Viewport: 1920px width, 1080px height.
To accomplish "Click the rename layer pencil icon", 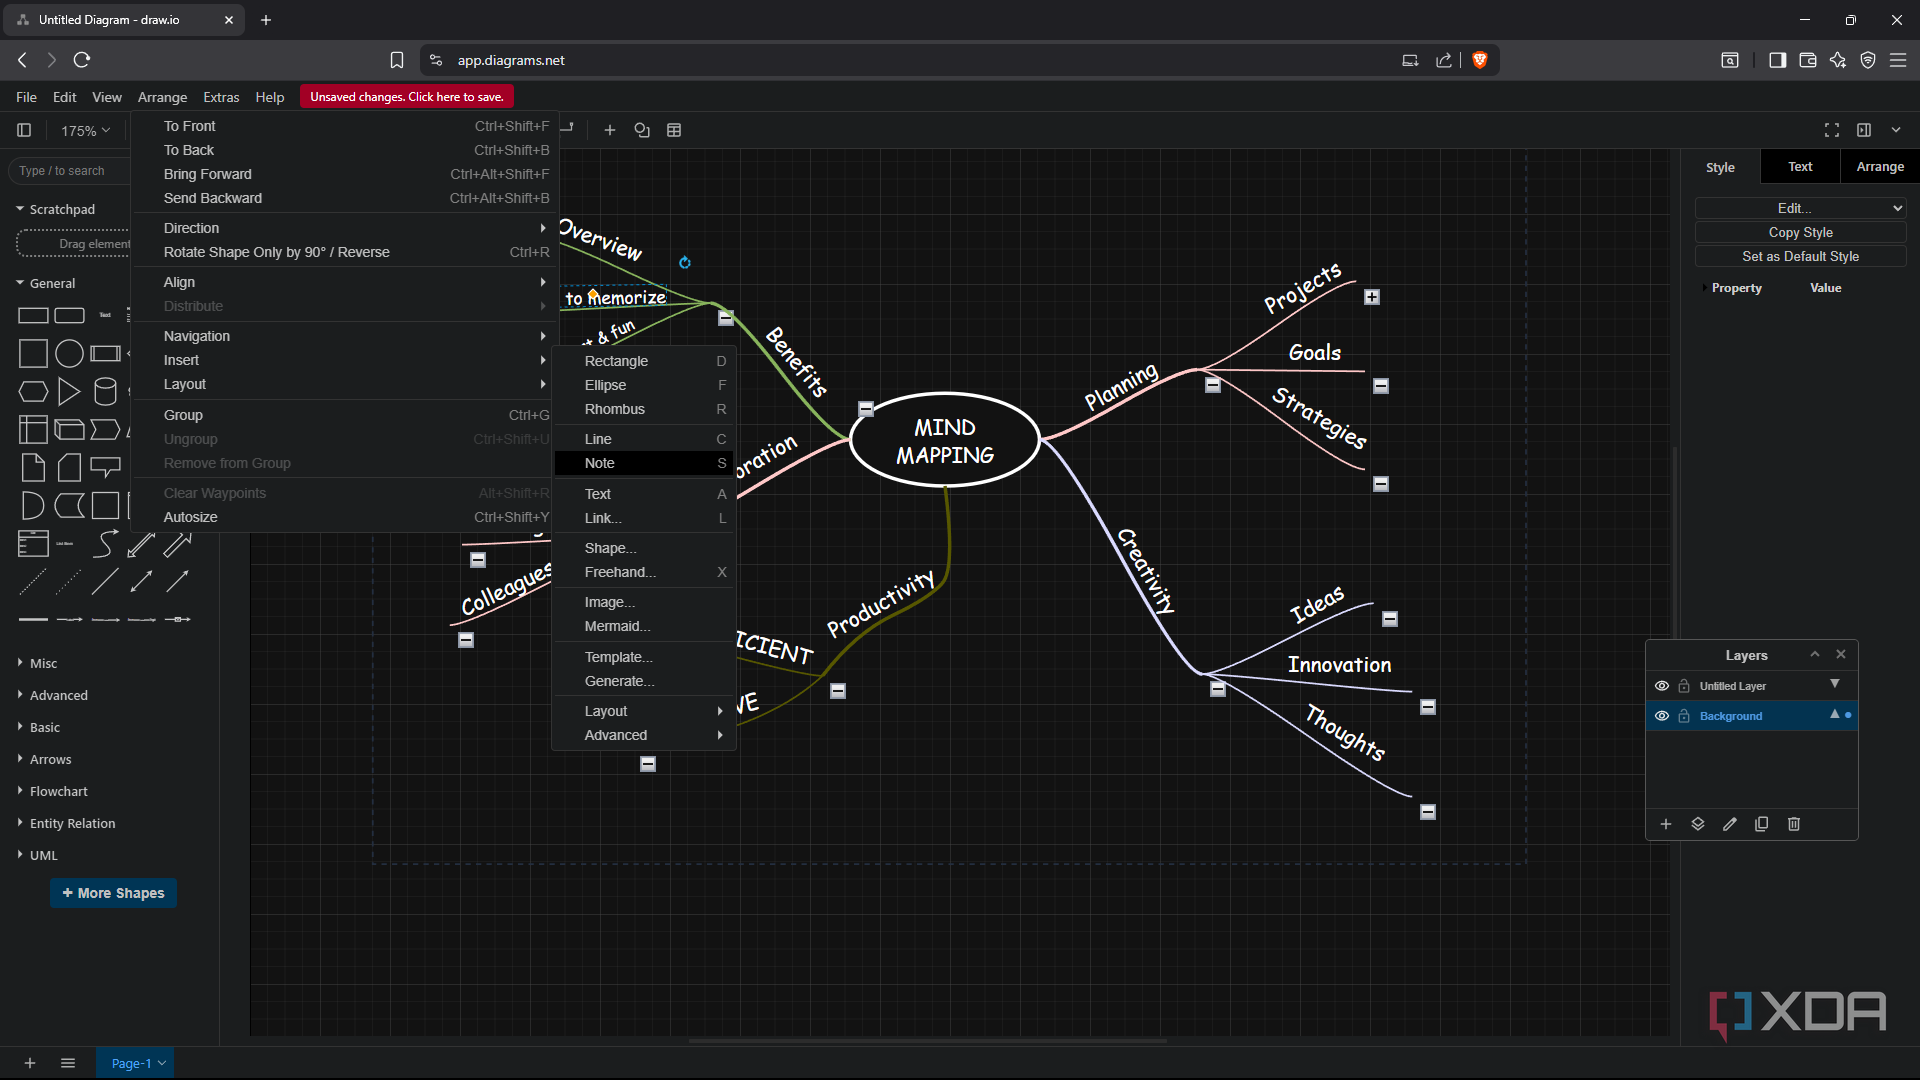I will click(x=1730, y=824).
